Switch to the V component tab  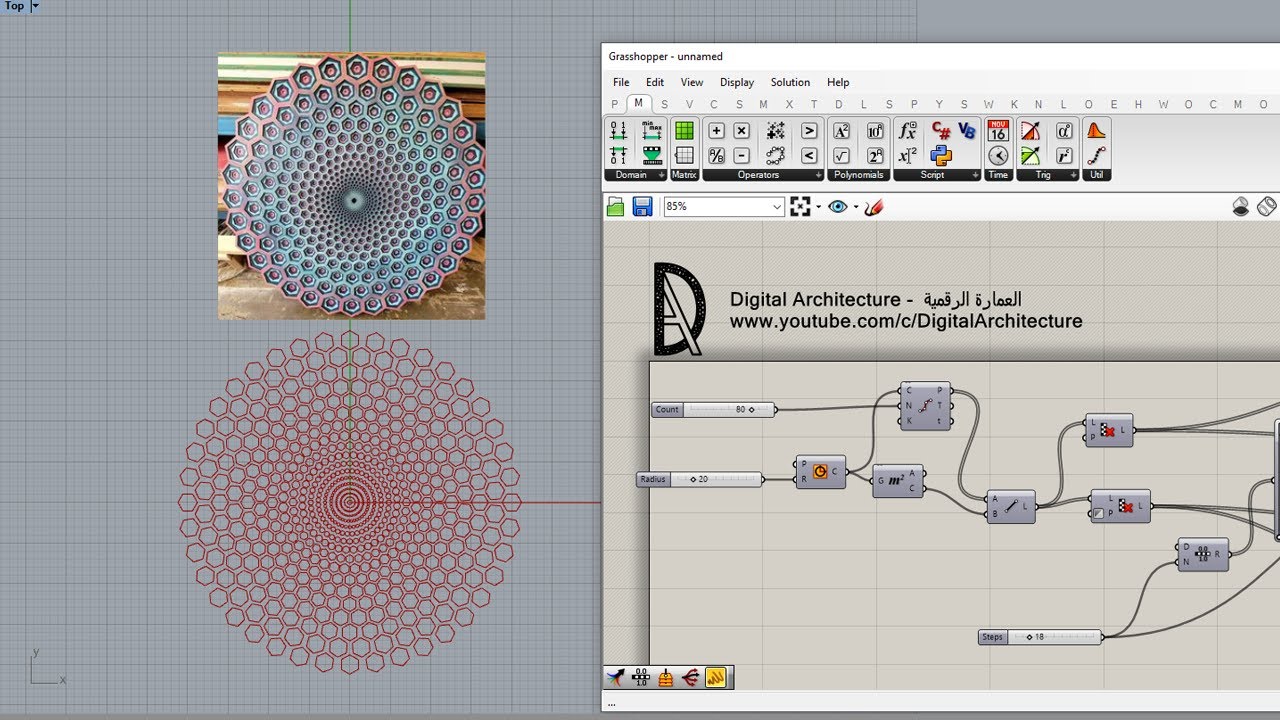pos(689,104)
